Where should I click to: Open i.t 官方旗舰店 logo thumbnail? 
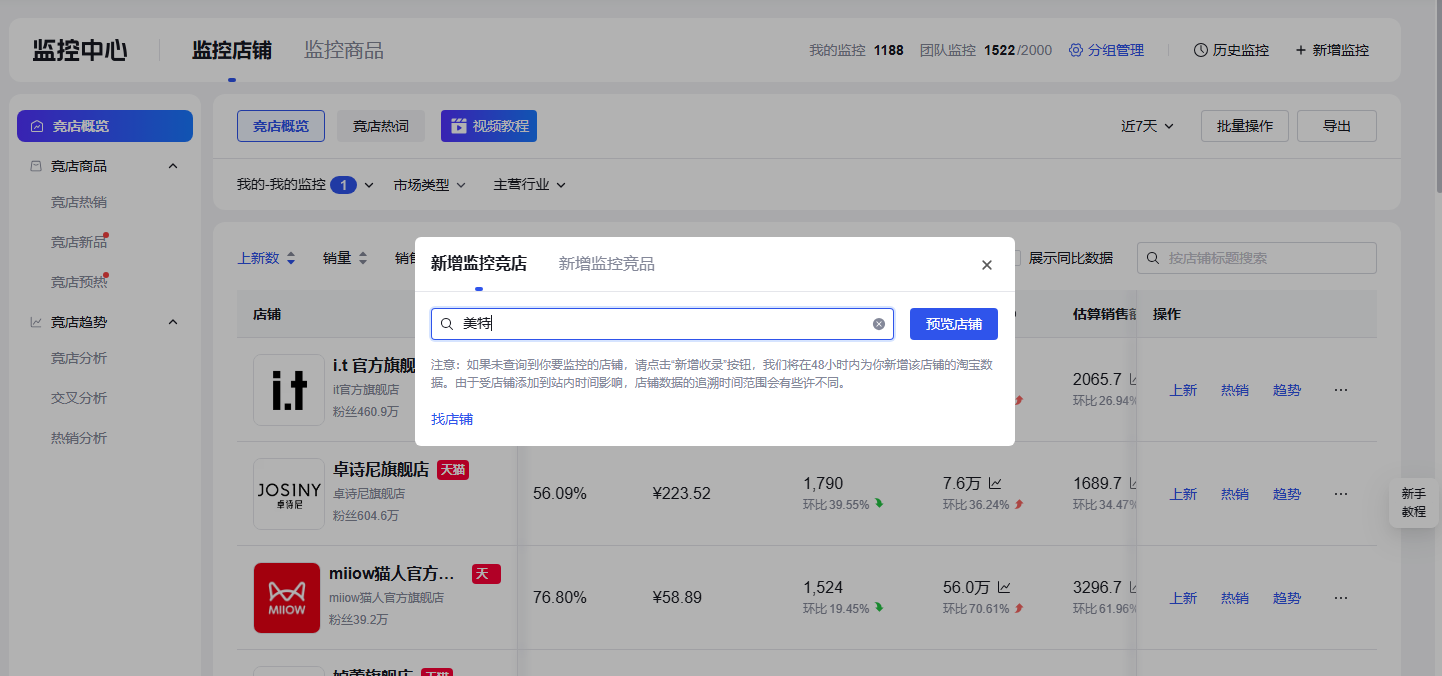[x=289, y=390]
